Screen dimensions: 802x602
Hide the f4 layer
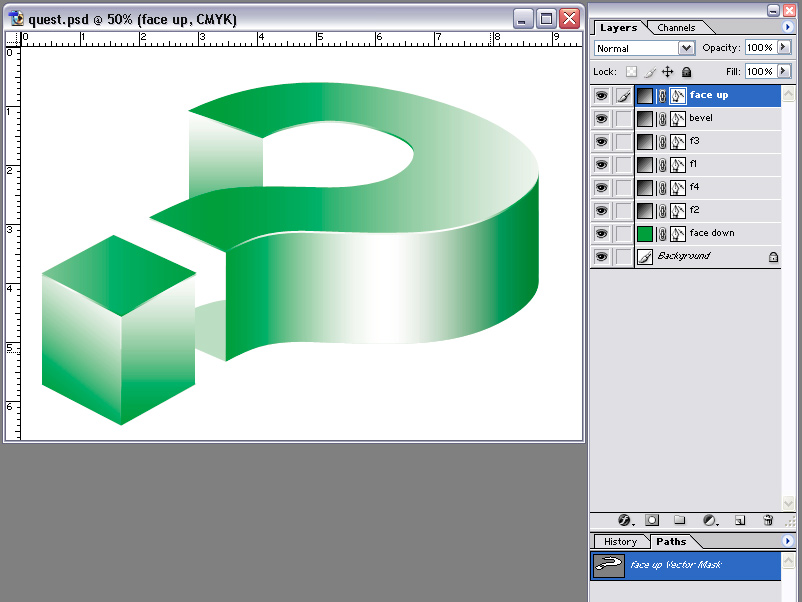602,188
